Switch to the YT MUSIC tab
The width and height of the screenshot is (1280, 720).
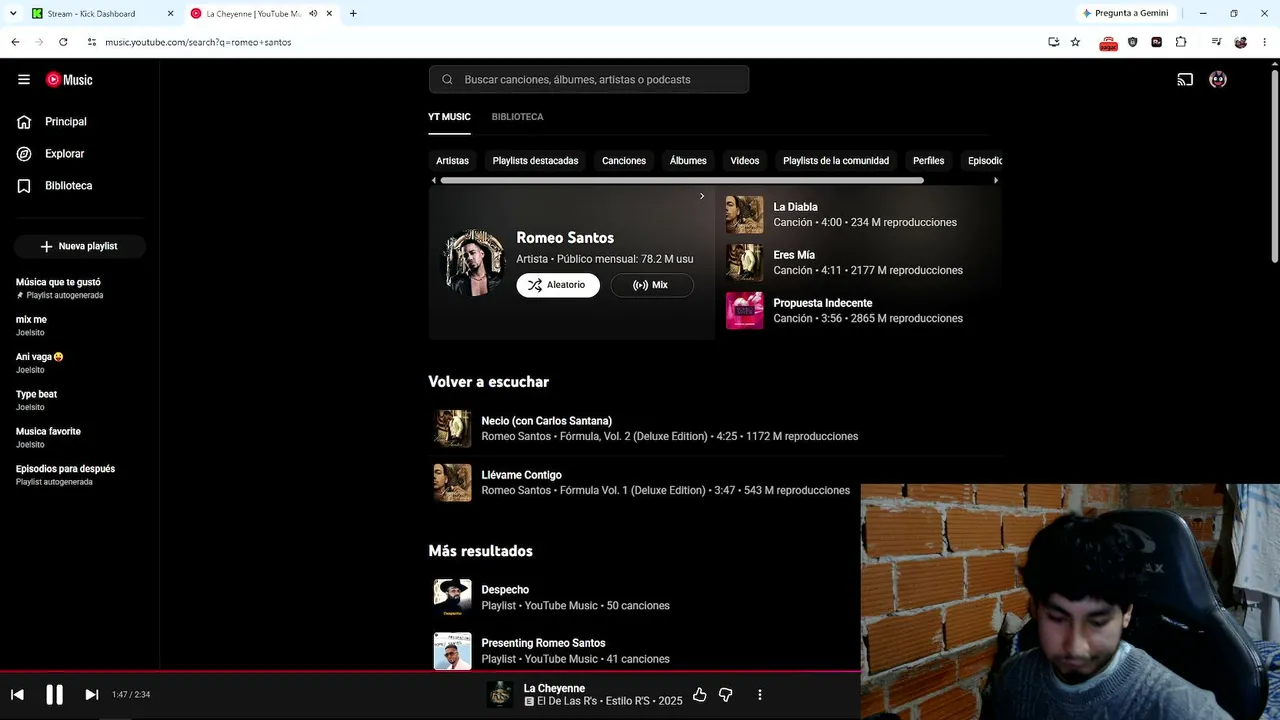click(x=449, y=117)
